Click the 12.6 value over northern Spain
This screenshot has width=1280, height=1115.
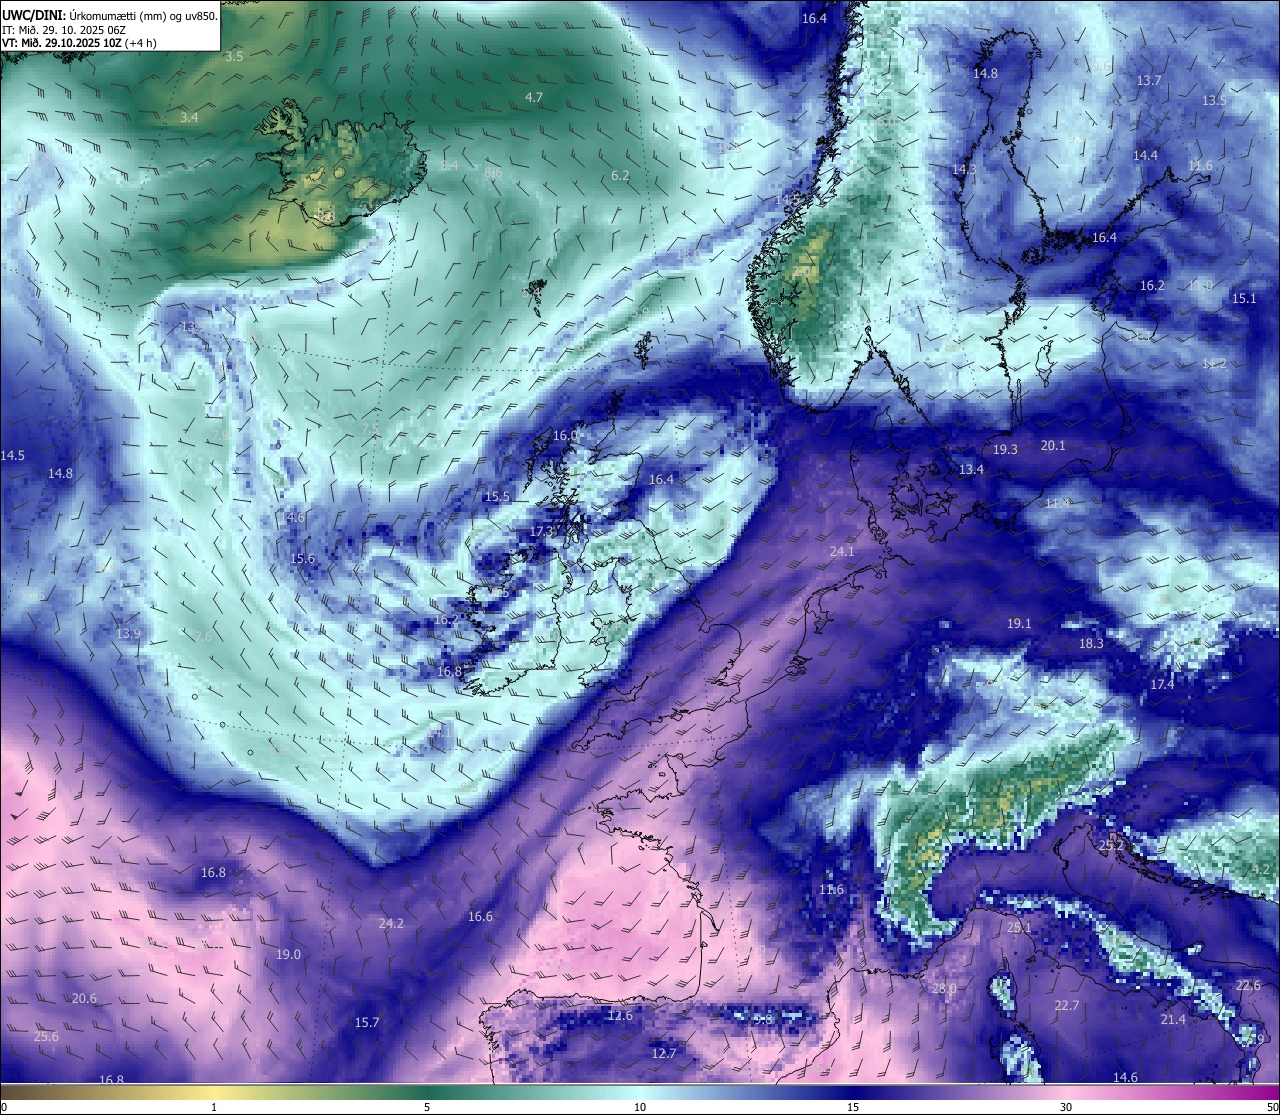tap(620, 1016)
